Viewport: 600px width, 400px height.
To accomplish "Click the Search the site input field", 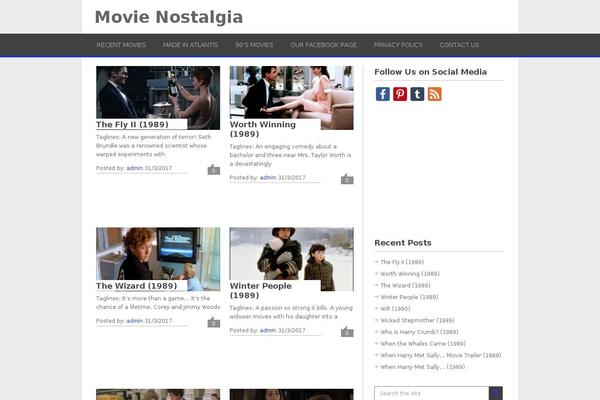I will coord(432,393).
